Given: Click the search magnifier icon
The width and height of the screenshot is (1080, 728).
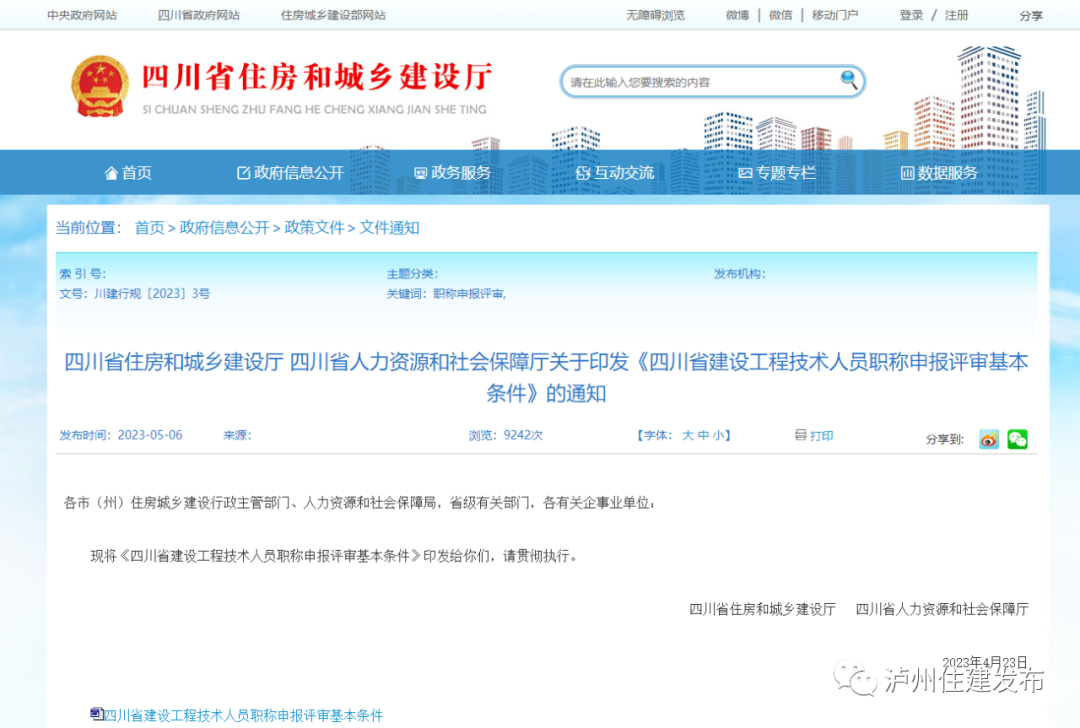Looking at the screenshot, I should (x=846, y=81).
